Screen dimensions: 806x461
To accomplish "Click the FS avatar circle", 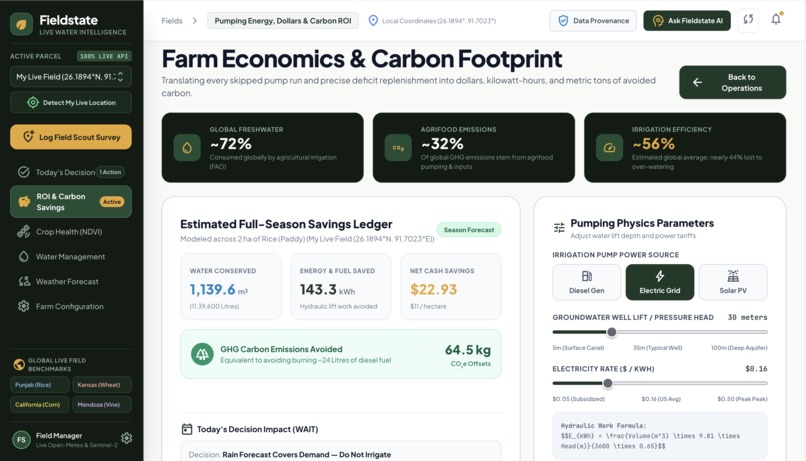I will pos(22,440).
